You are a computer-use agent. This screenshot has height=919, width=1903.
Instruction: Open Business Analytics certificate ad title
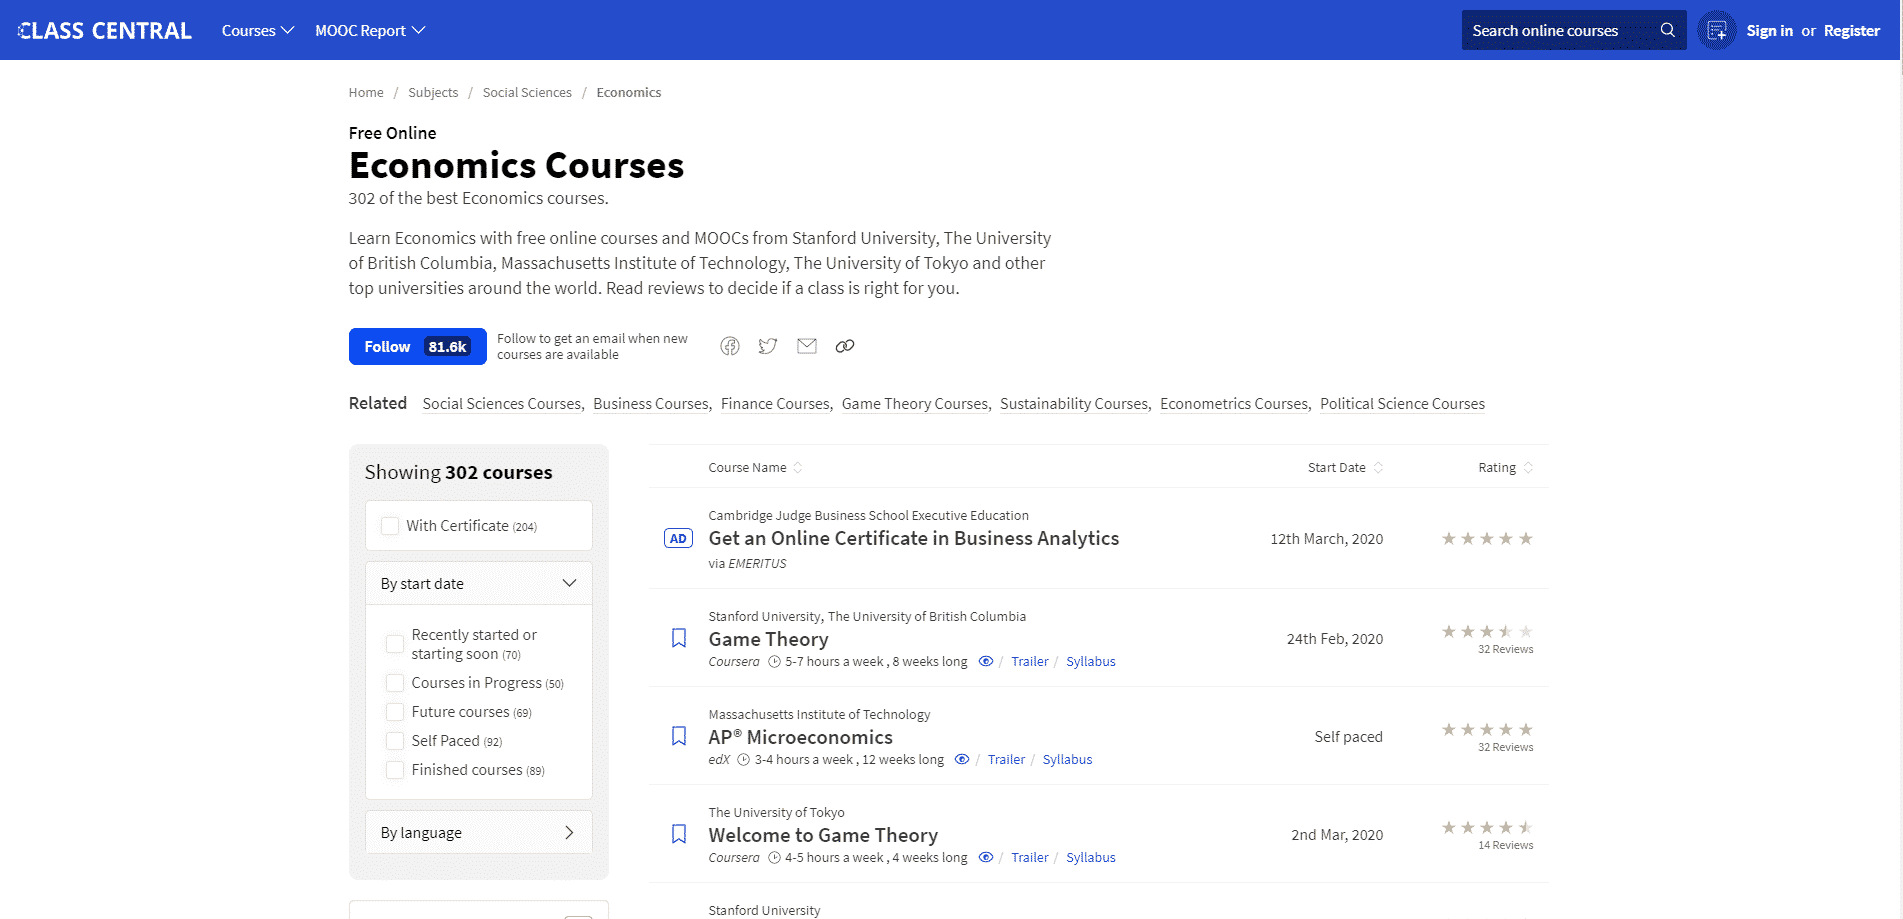tap(914, 538)
